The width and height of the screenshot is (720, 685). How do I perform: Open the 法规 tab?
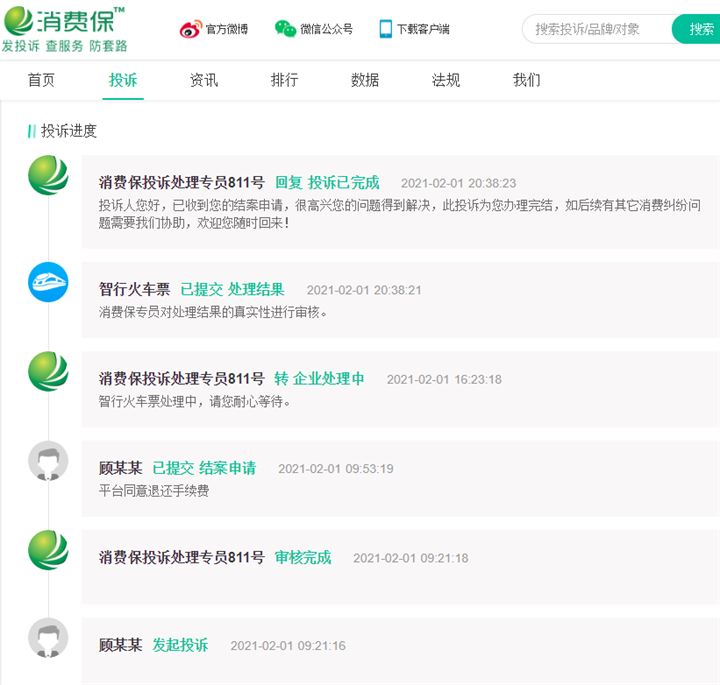(446, 80)
